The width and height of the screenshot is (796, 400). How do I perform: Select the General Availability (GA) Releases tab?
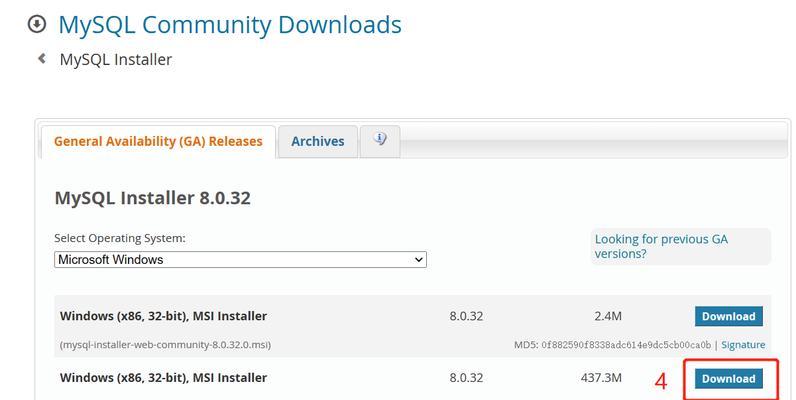(158, 141)
